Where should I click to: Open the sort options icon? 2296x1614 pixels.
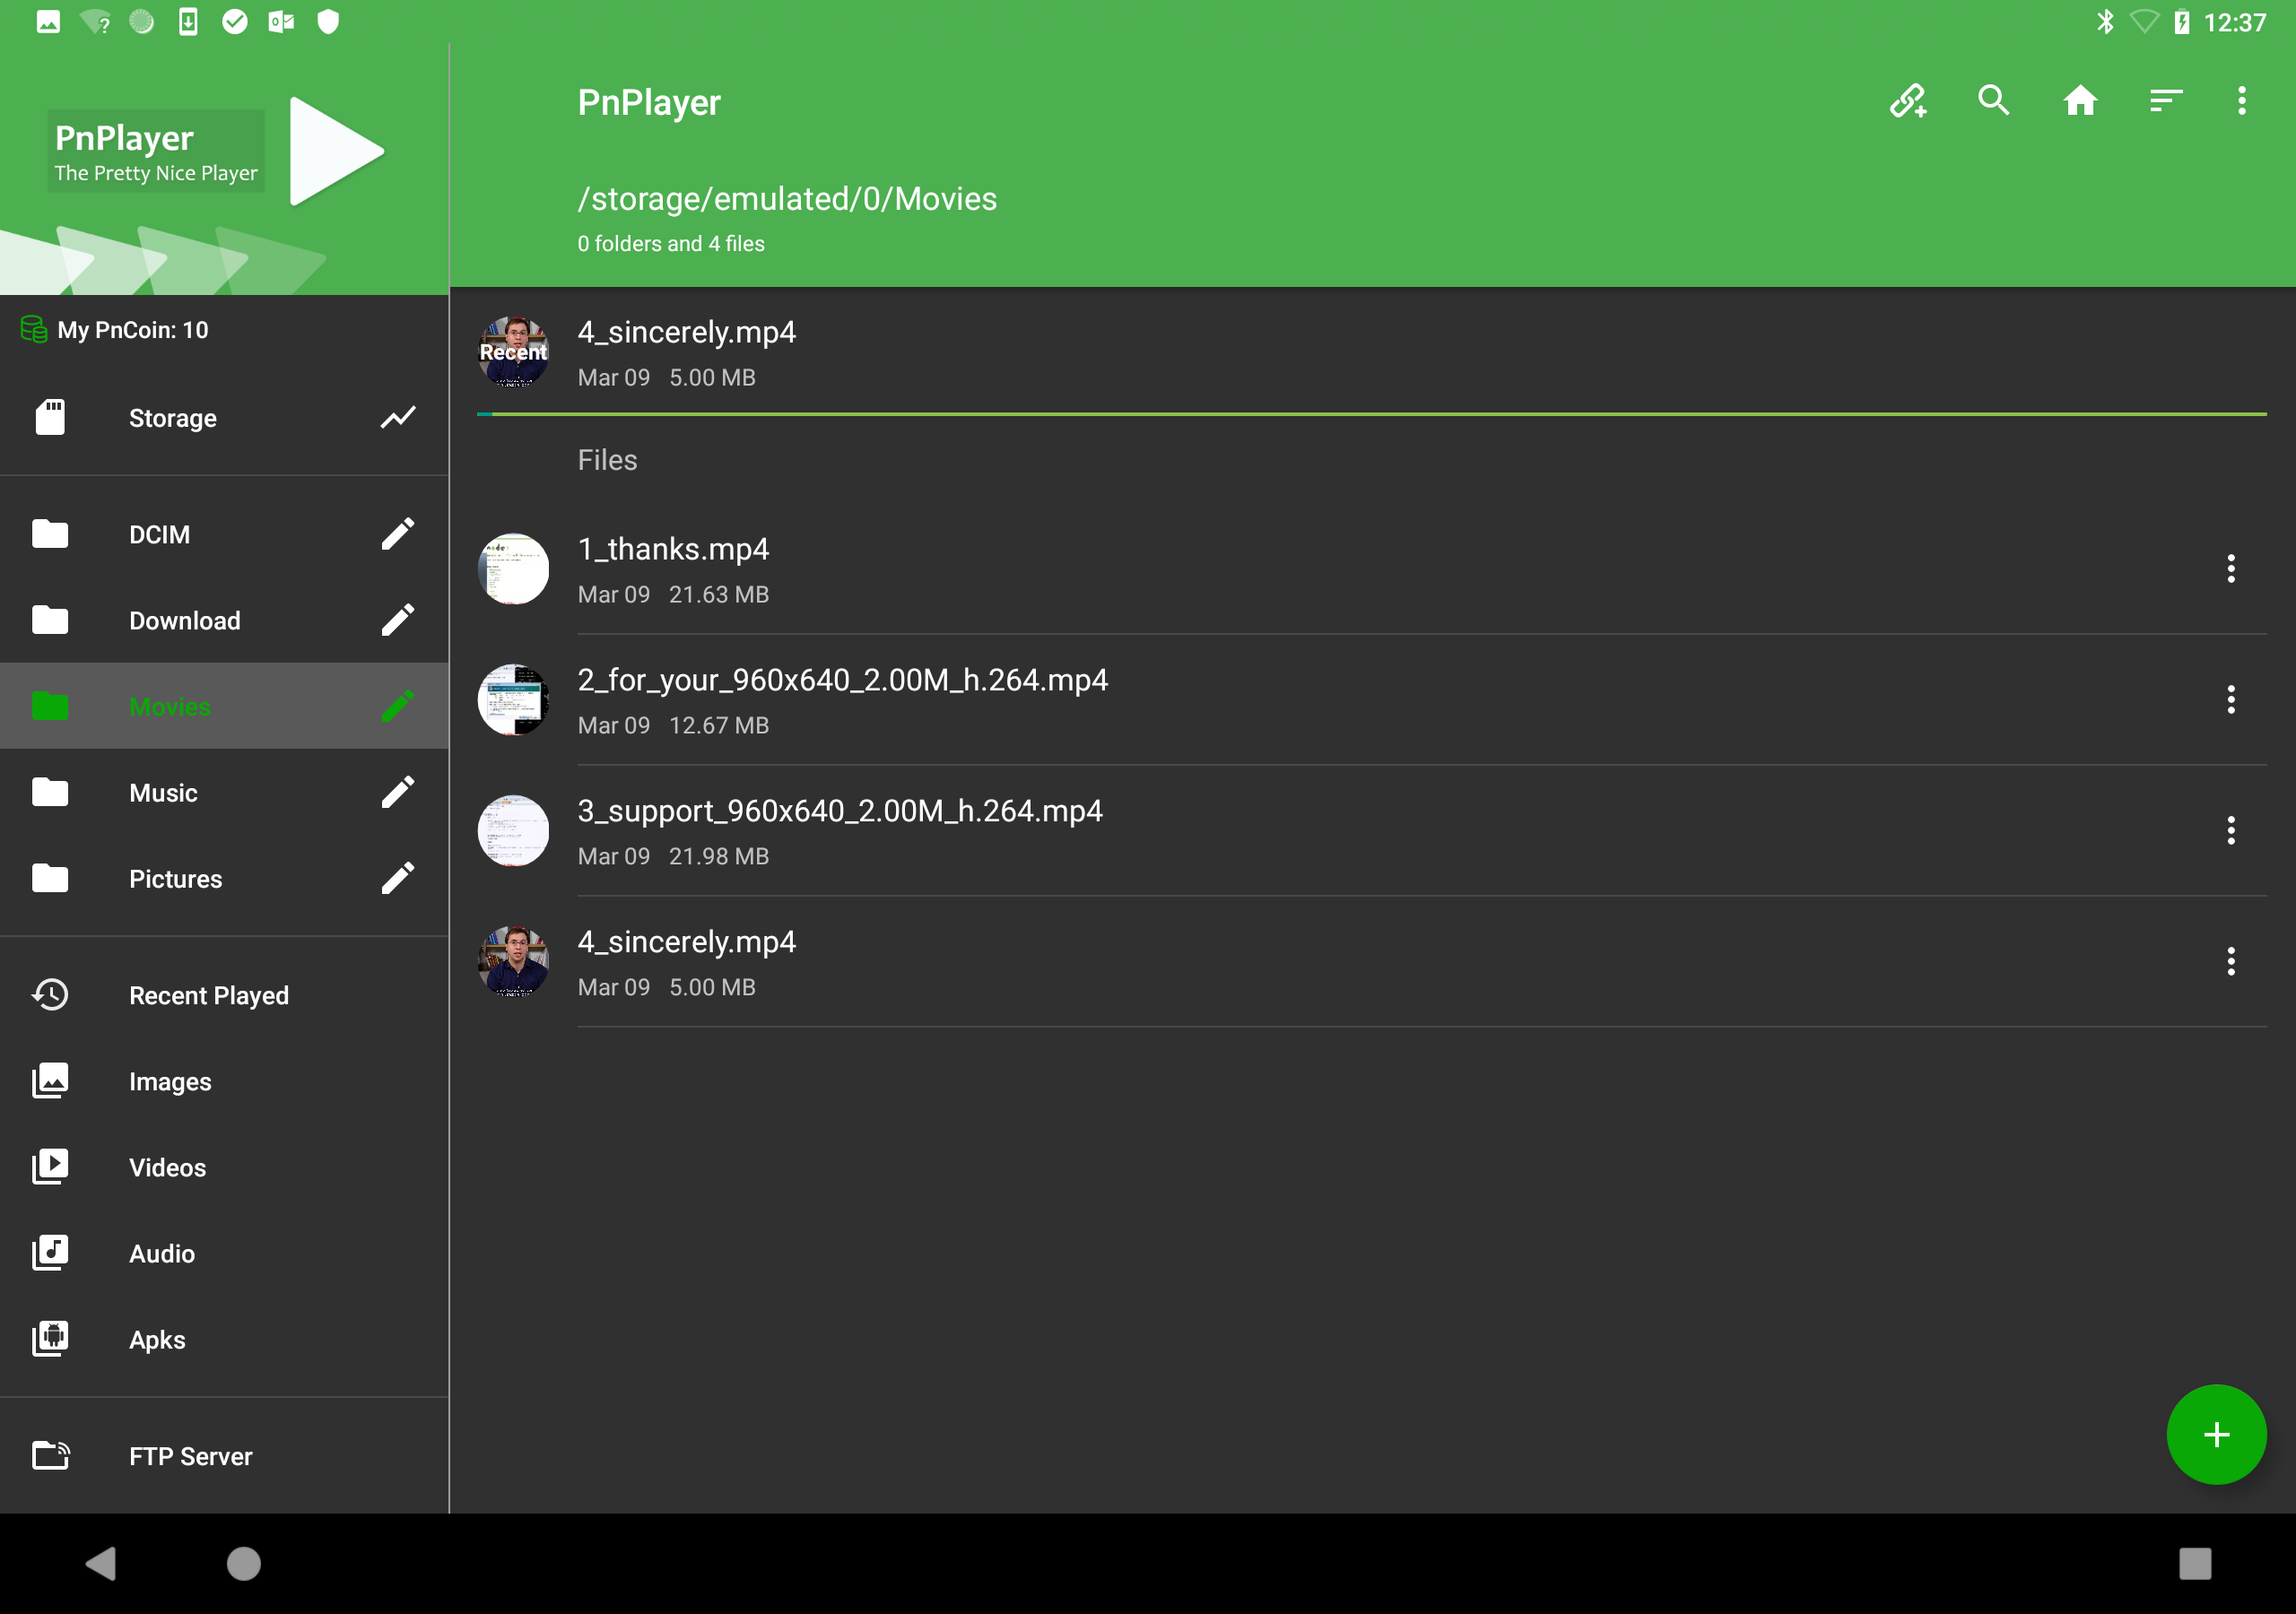click(2166, 101)
